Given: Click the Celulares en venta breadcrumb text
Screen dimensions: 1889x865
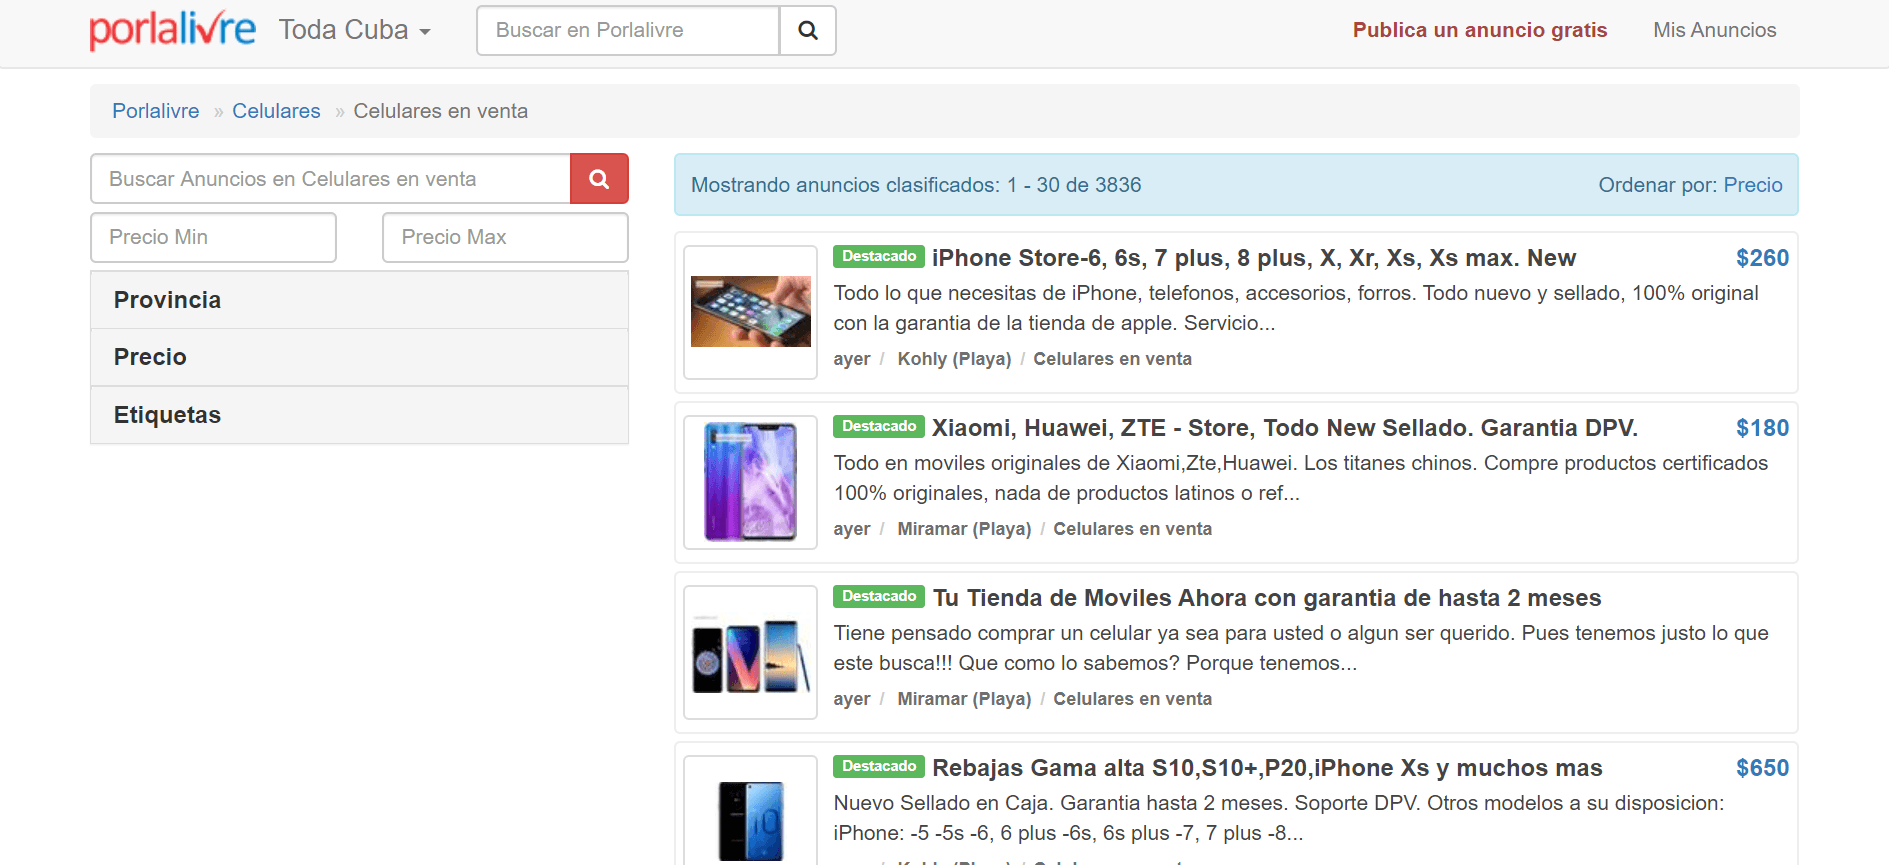Looking at the screenshot, I should [440, 111].
